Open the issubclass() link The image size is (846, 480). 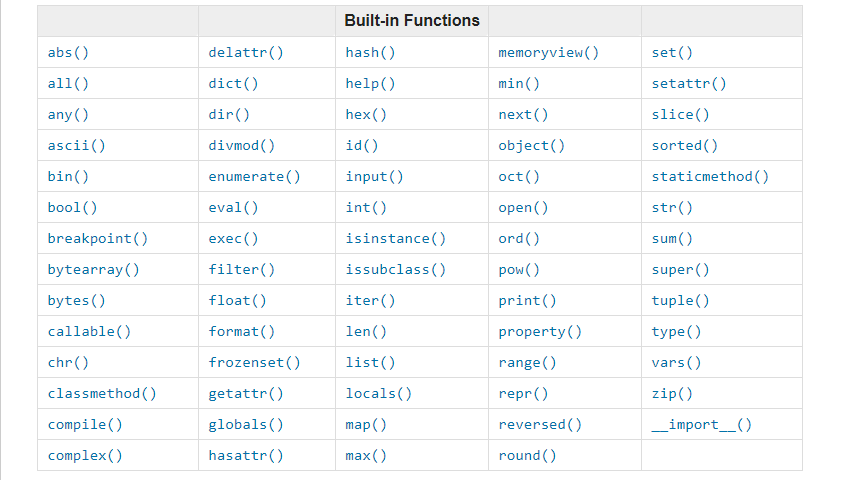395,270
